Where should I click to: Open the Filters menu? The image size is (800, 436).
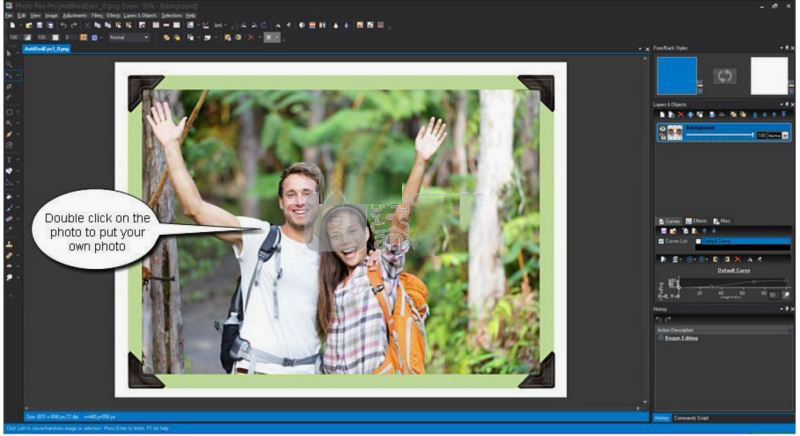tap(97, 16)
